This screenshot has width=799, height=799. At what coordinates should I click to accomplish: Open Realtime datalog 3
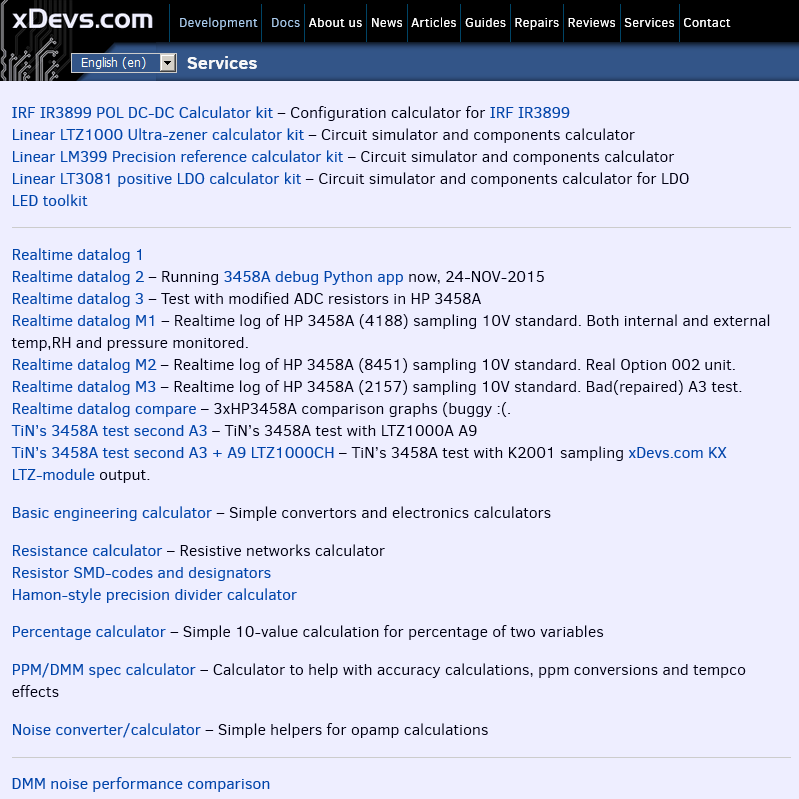point(78,299)
